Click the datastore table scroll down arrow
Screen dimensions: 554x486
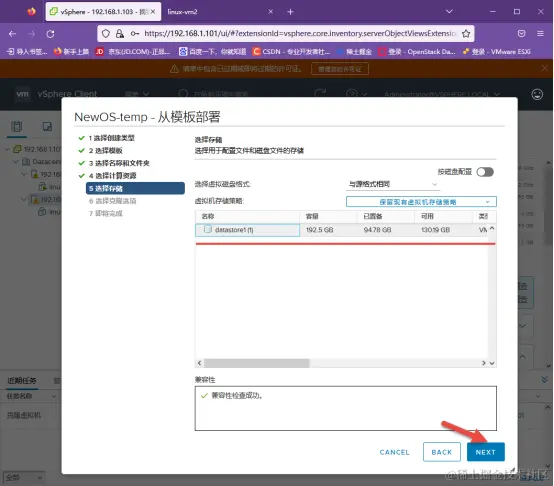[492, 363]
